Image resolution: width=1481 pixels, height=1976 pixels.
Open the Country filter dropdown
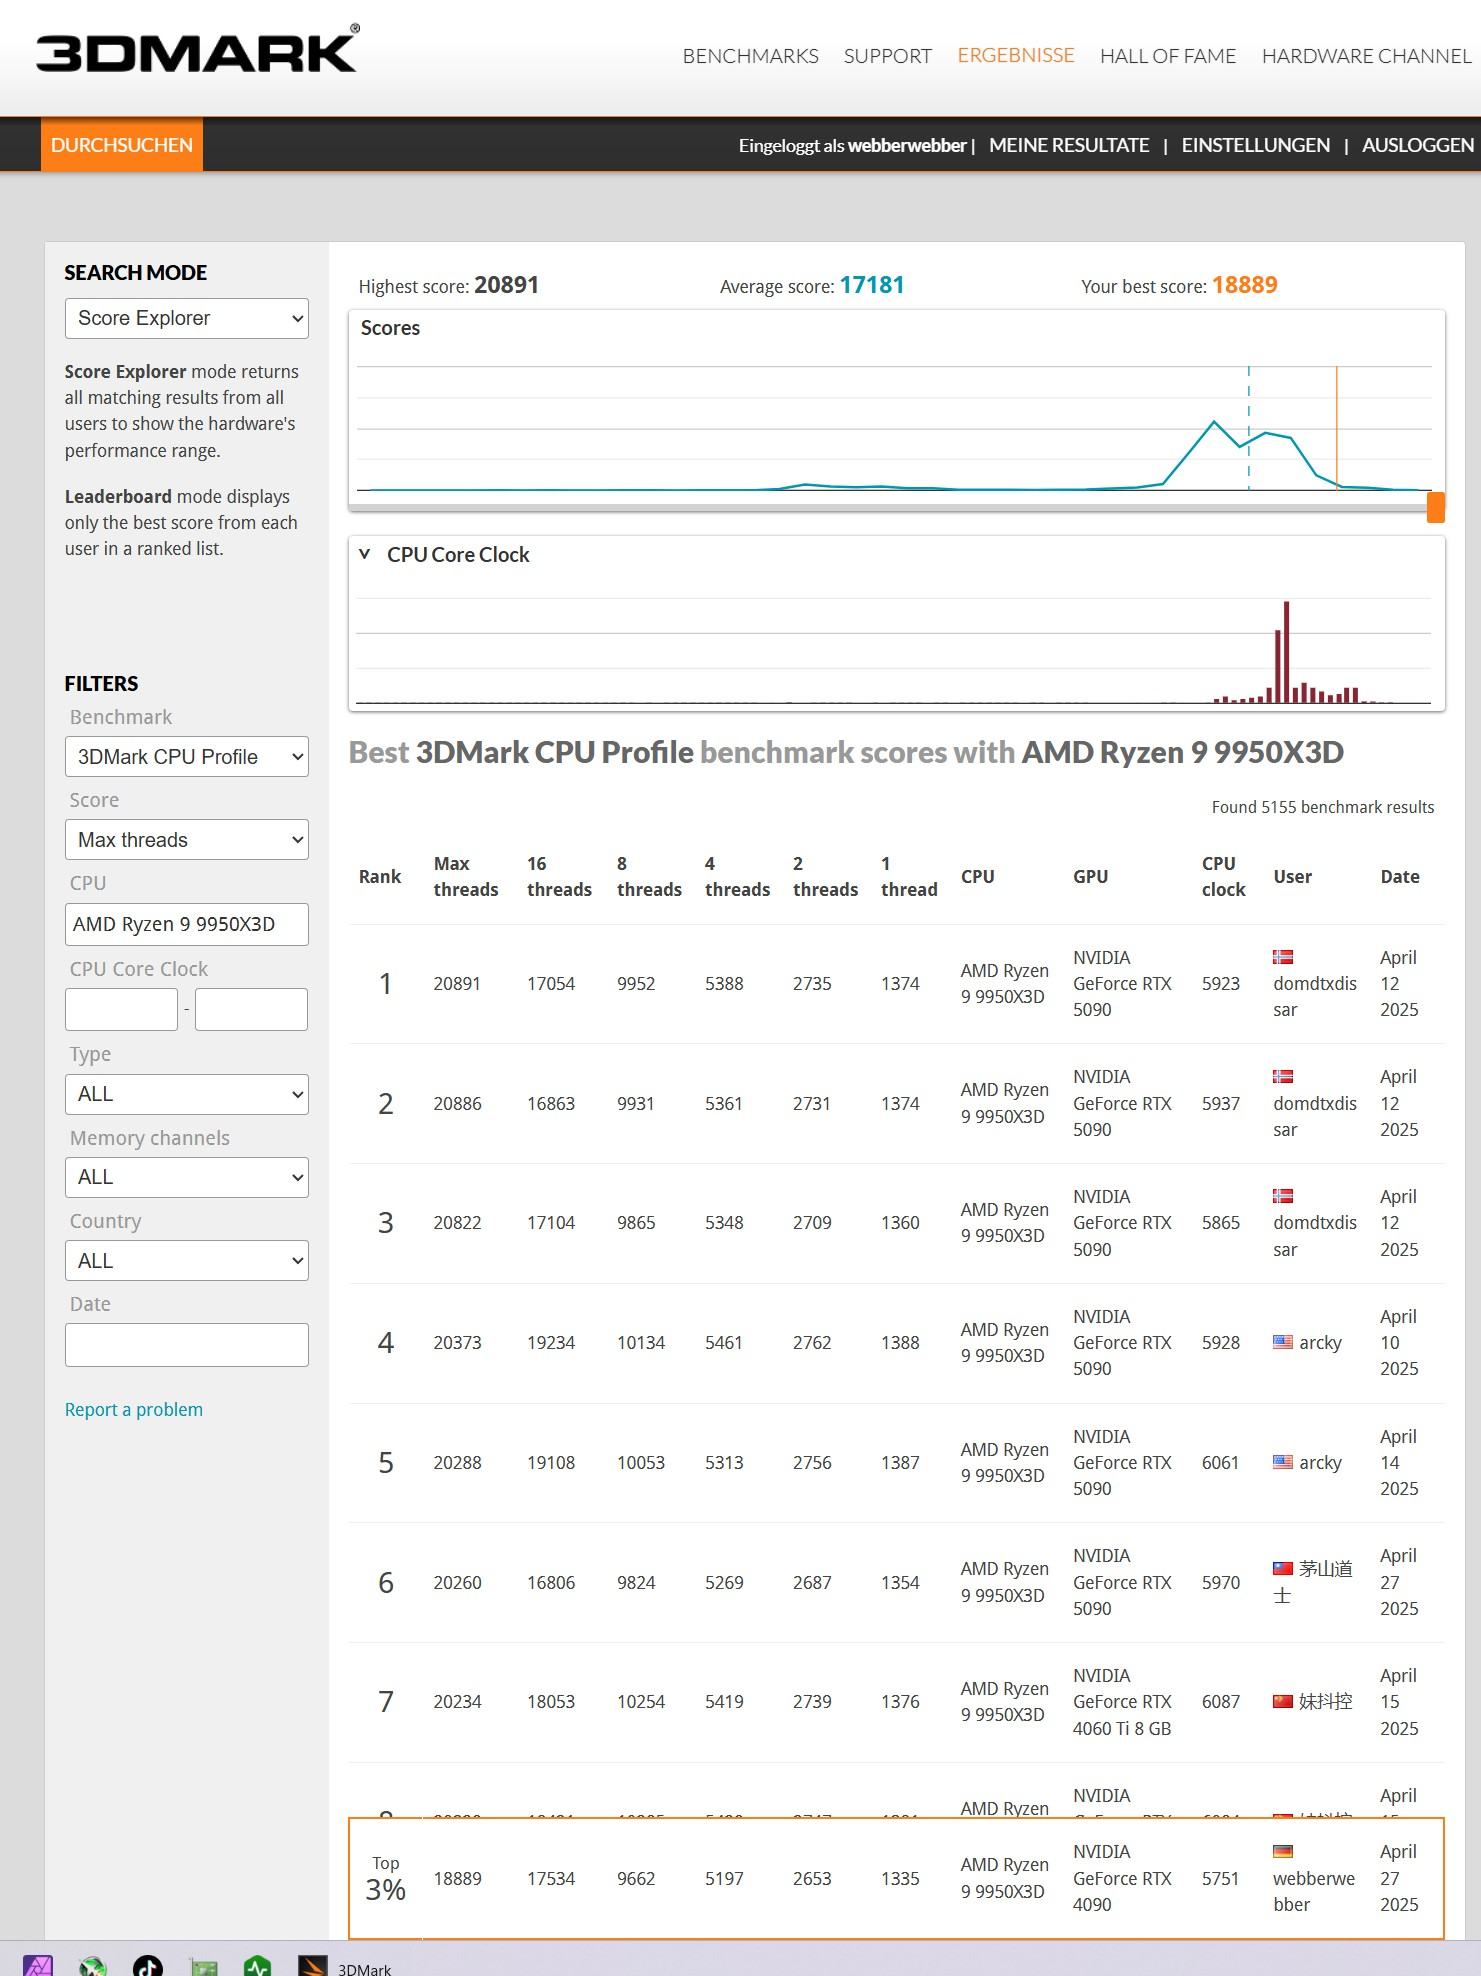pos(187,1261)
